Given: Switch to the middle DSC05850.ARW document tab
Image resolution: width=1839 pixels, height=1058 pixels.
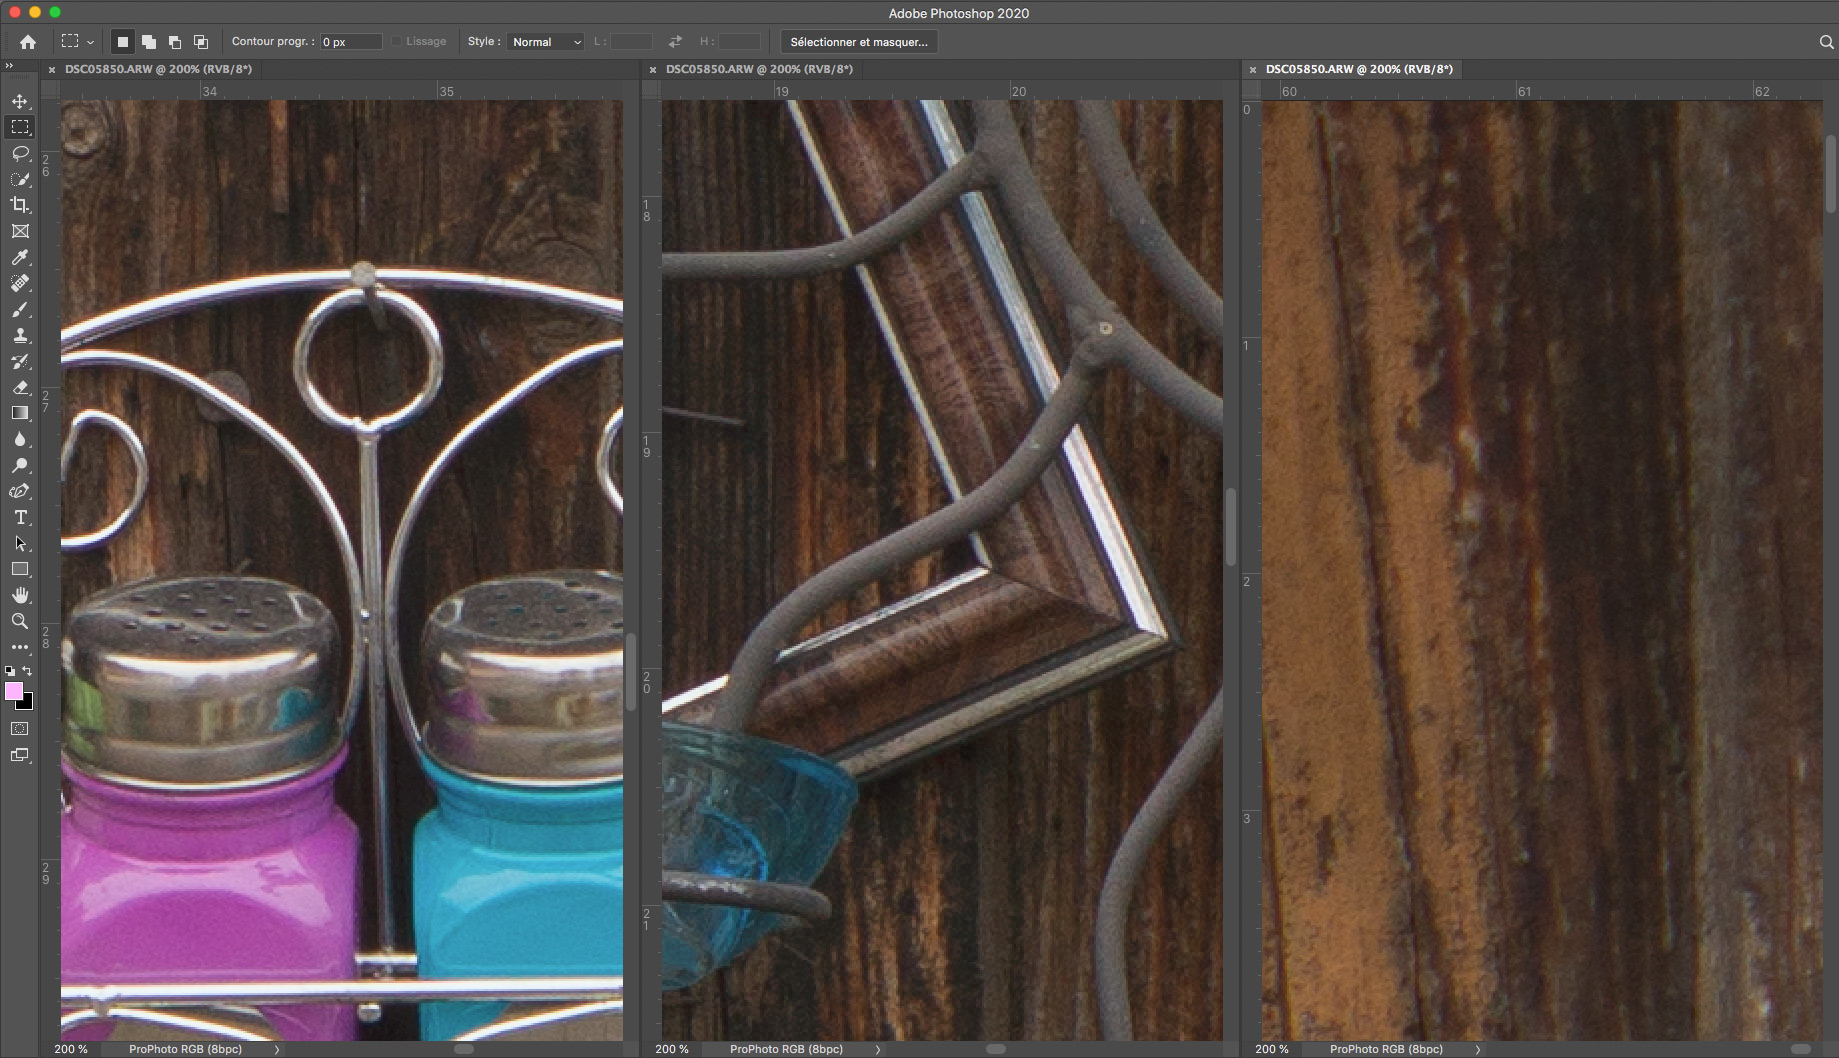Looking at the screenshot, I should click(758, 69).
